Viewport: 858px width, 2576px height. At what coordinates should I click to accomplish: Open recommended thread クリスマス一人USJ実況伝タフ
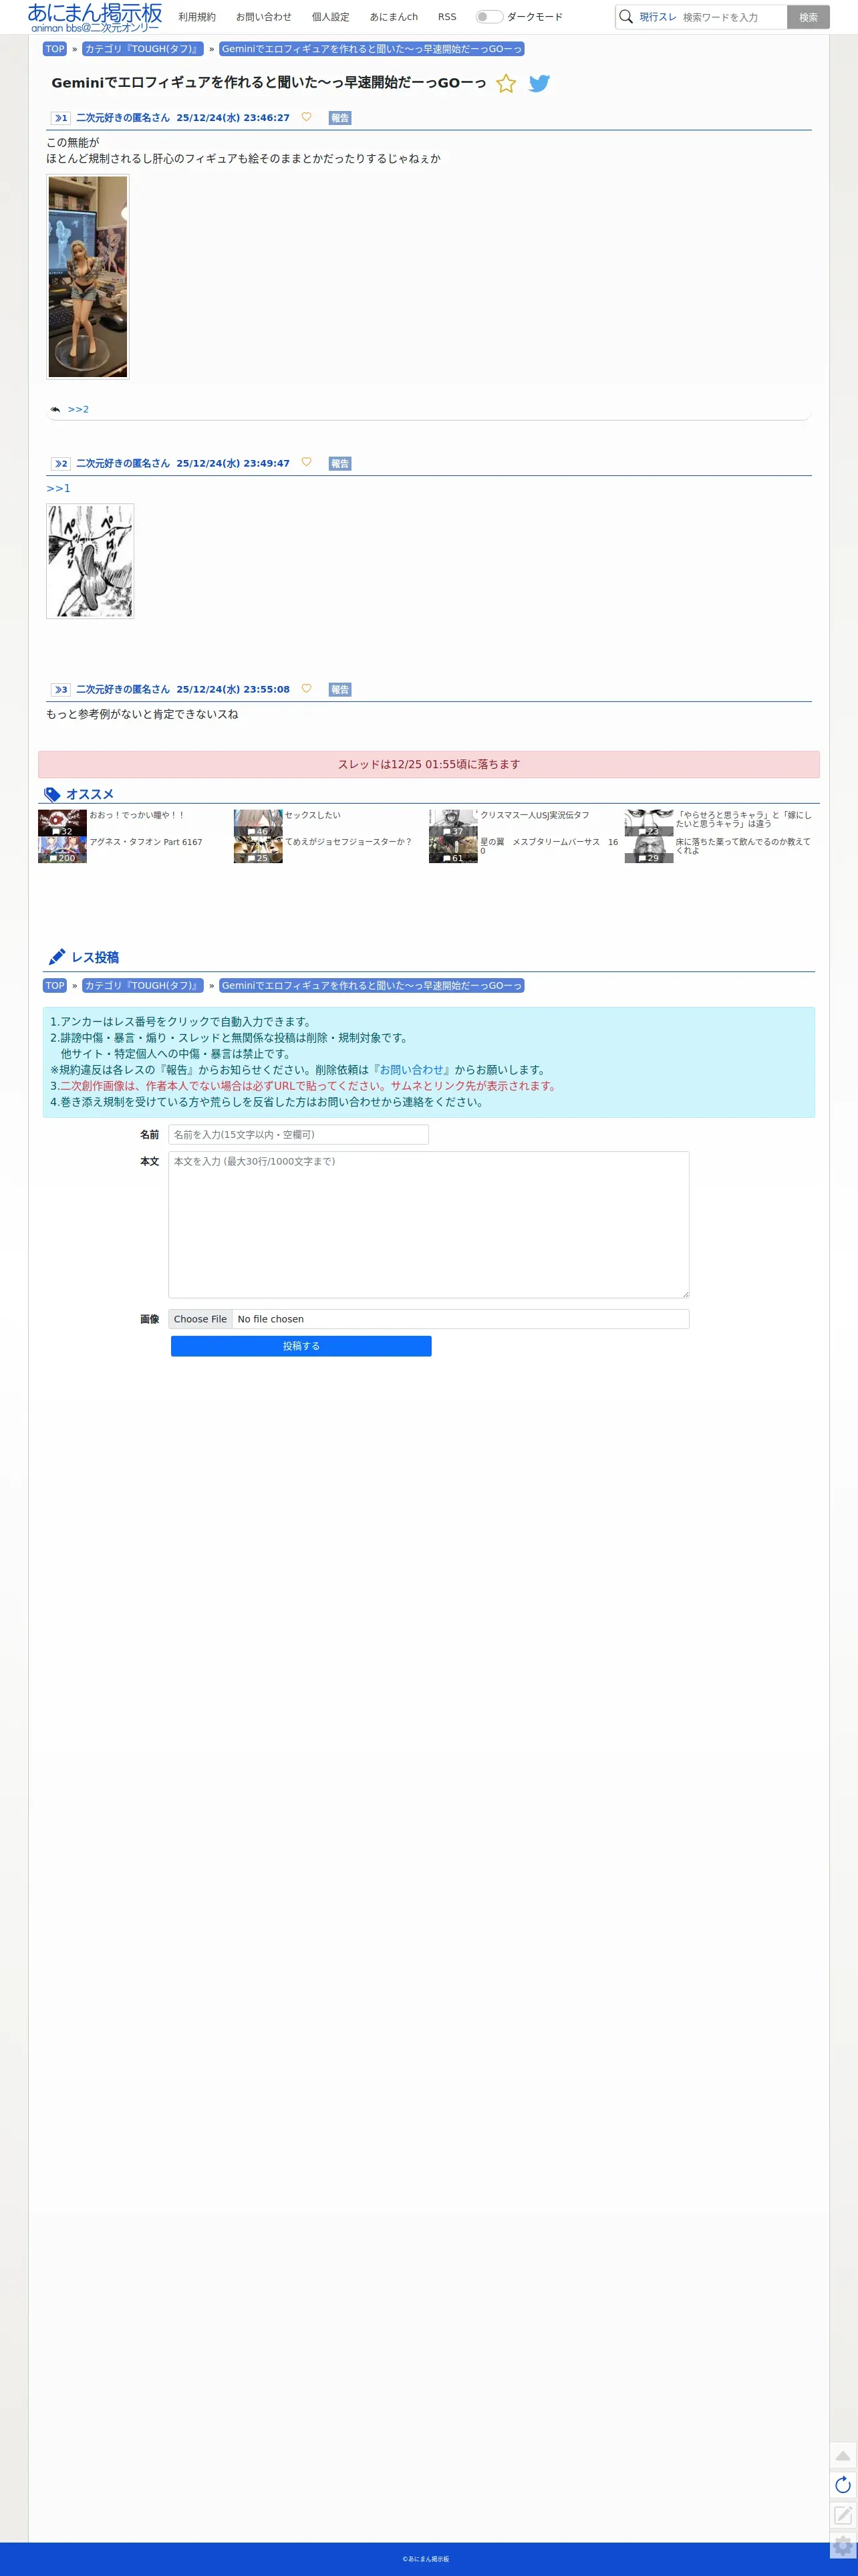[535, 815]
